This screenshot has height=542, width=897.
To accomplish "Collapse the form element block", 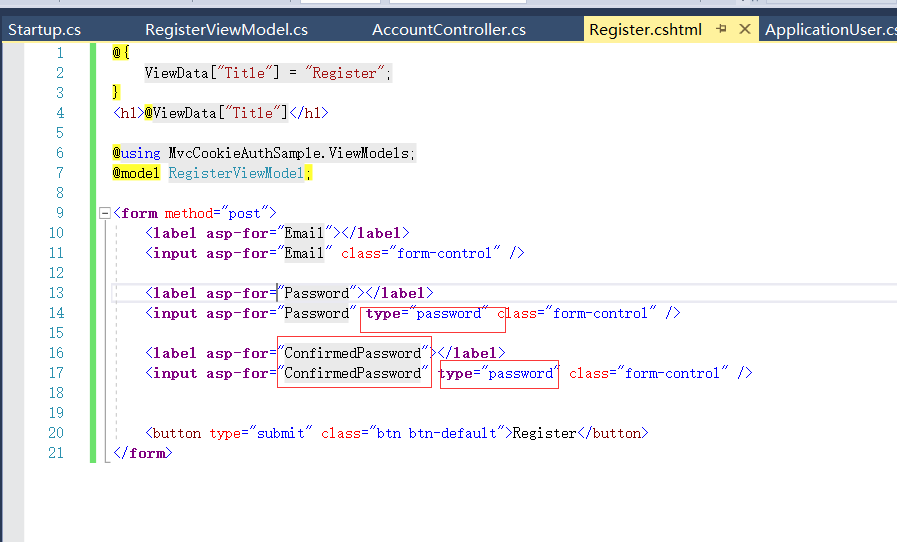I will [105, 213].
